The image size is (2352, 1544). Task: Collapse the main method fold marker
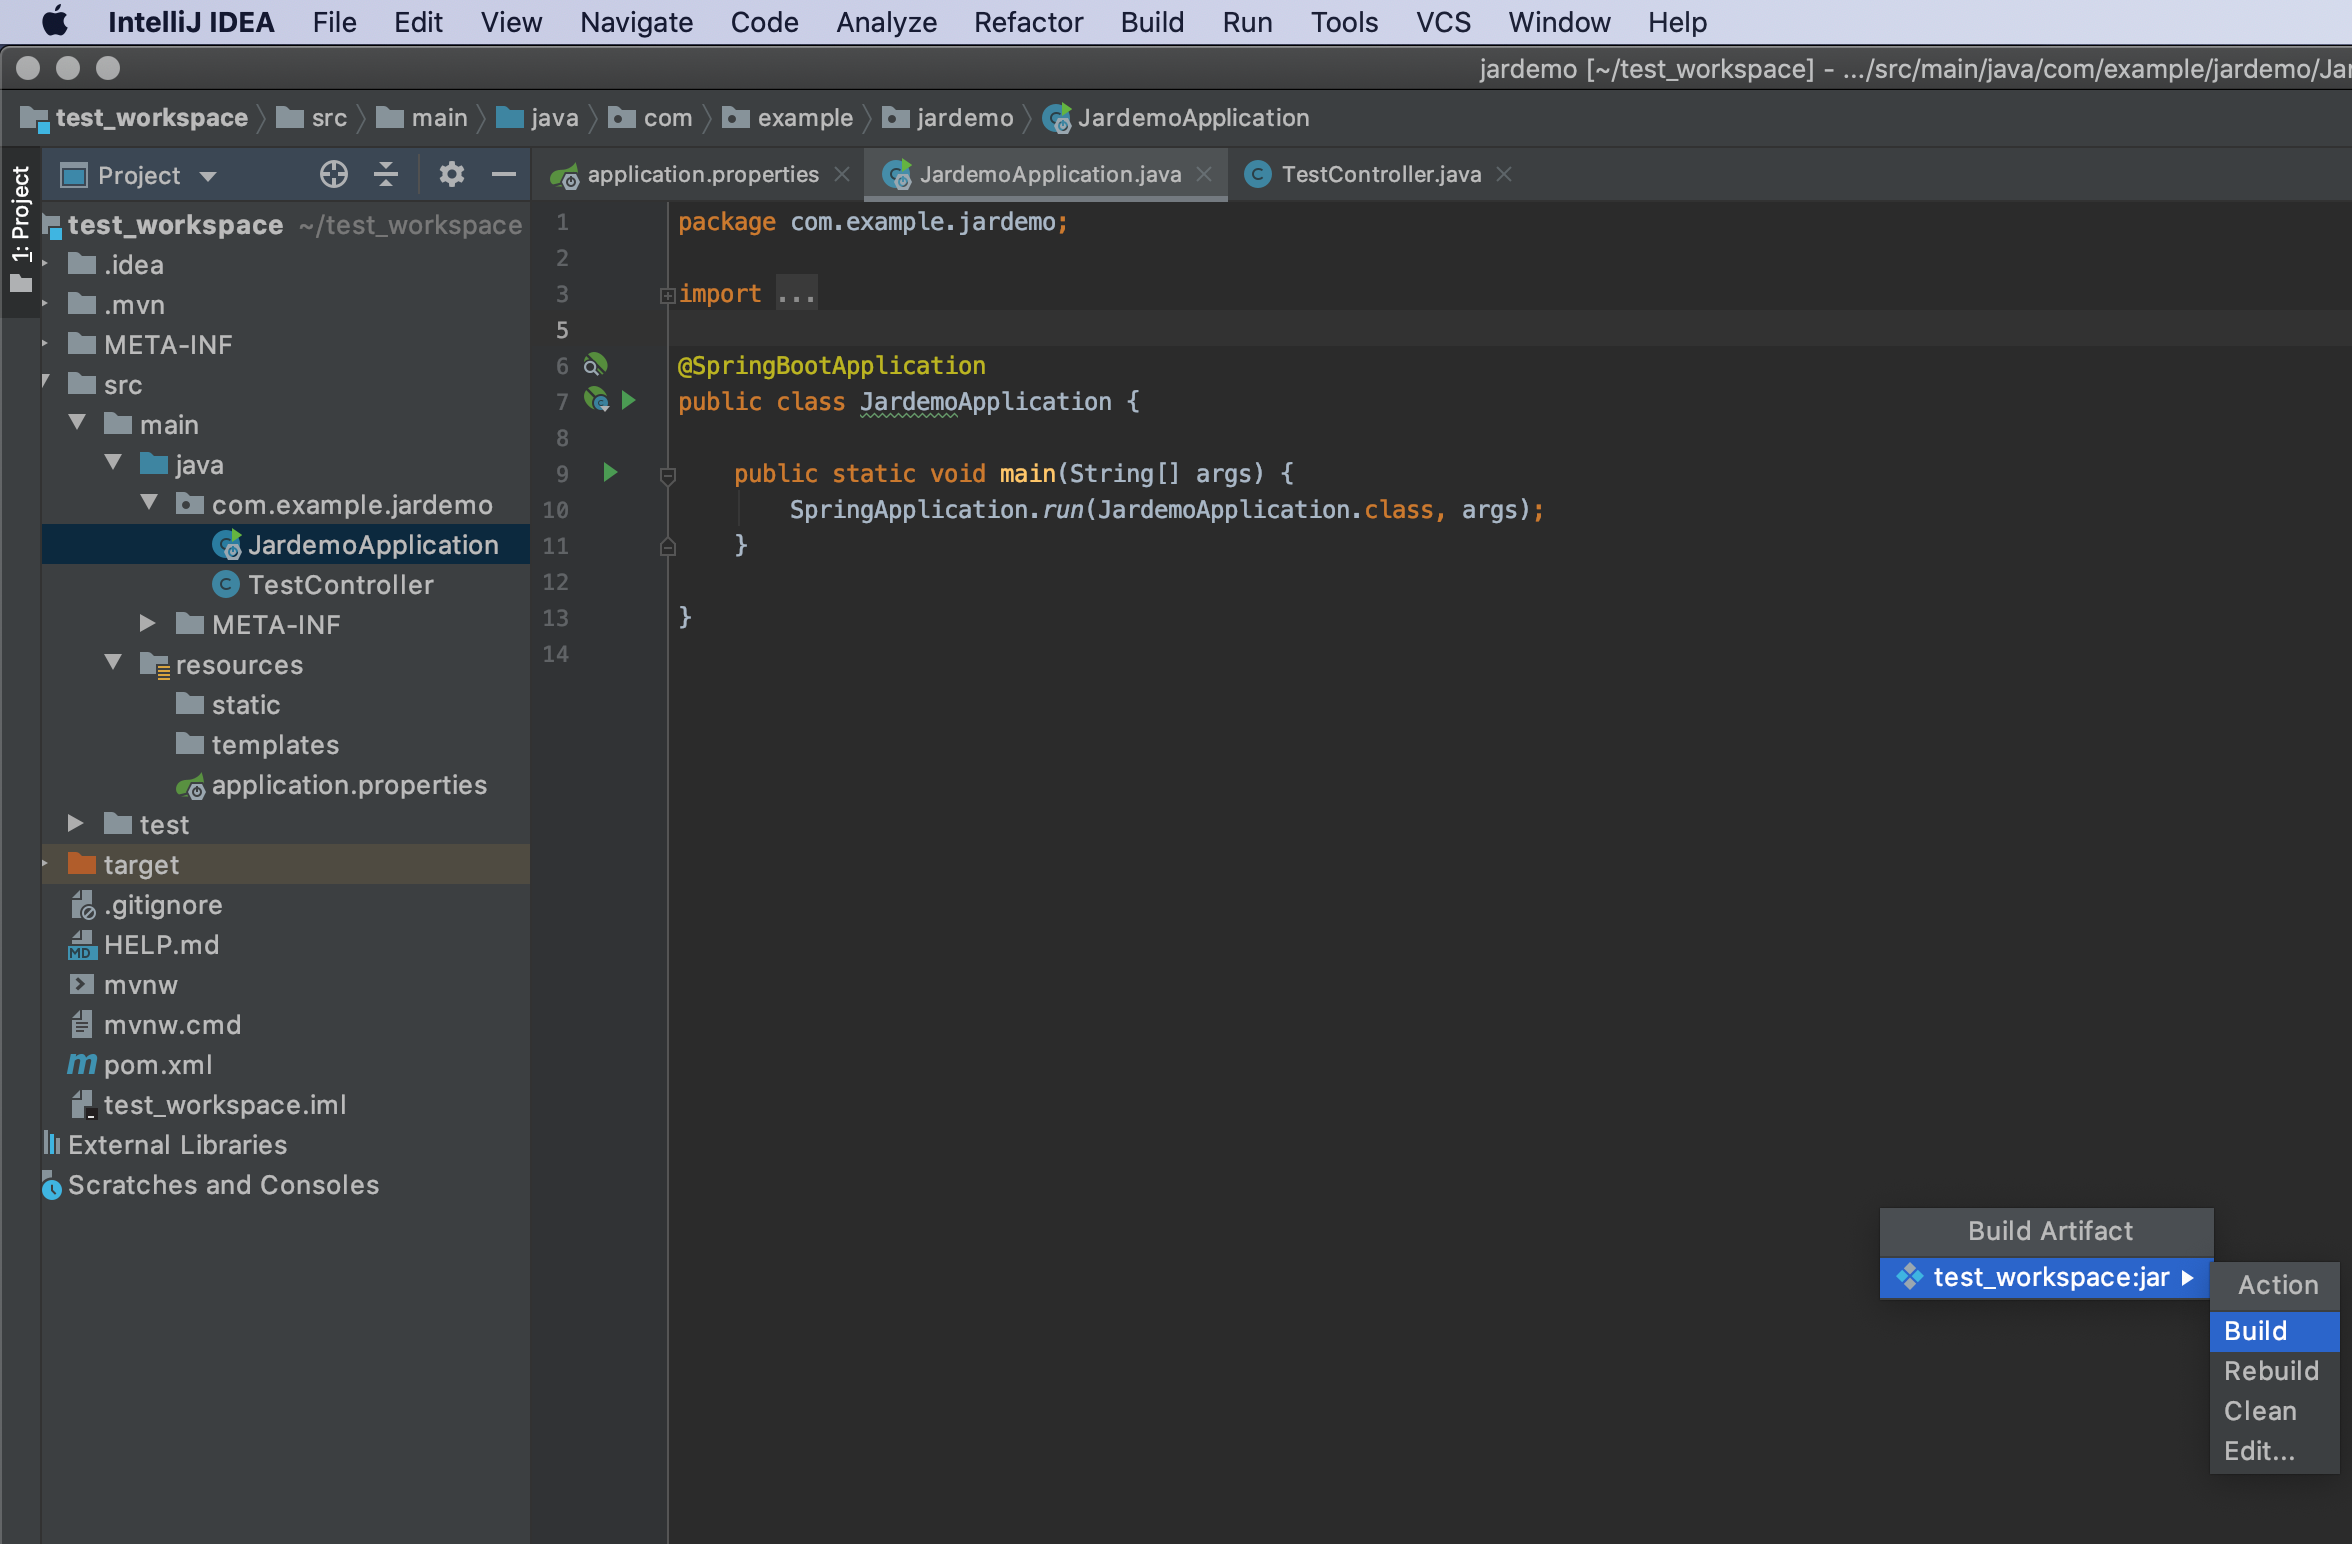[x=668, y=474]
